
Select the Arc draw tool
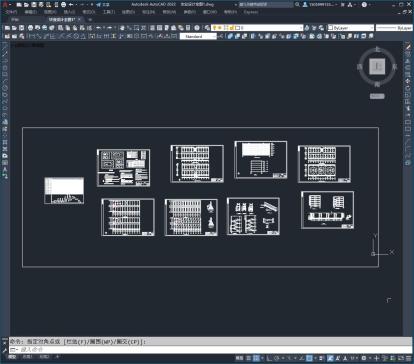5,81
